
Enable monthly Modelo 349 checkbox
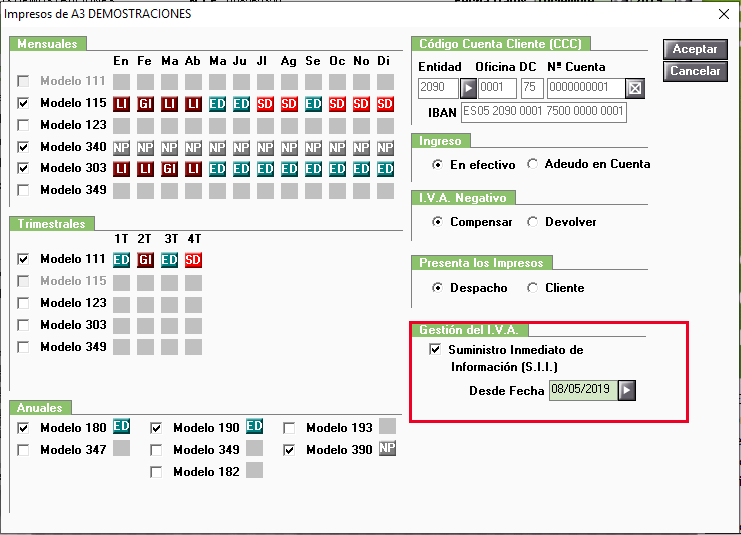pyautogui.click(x=23, y=190)
